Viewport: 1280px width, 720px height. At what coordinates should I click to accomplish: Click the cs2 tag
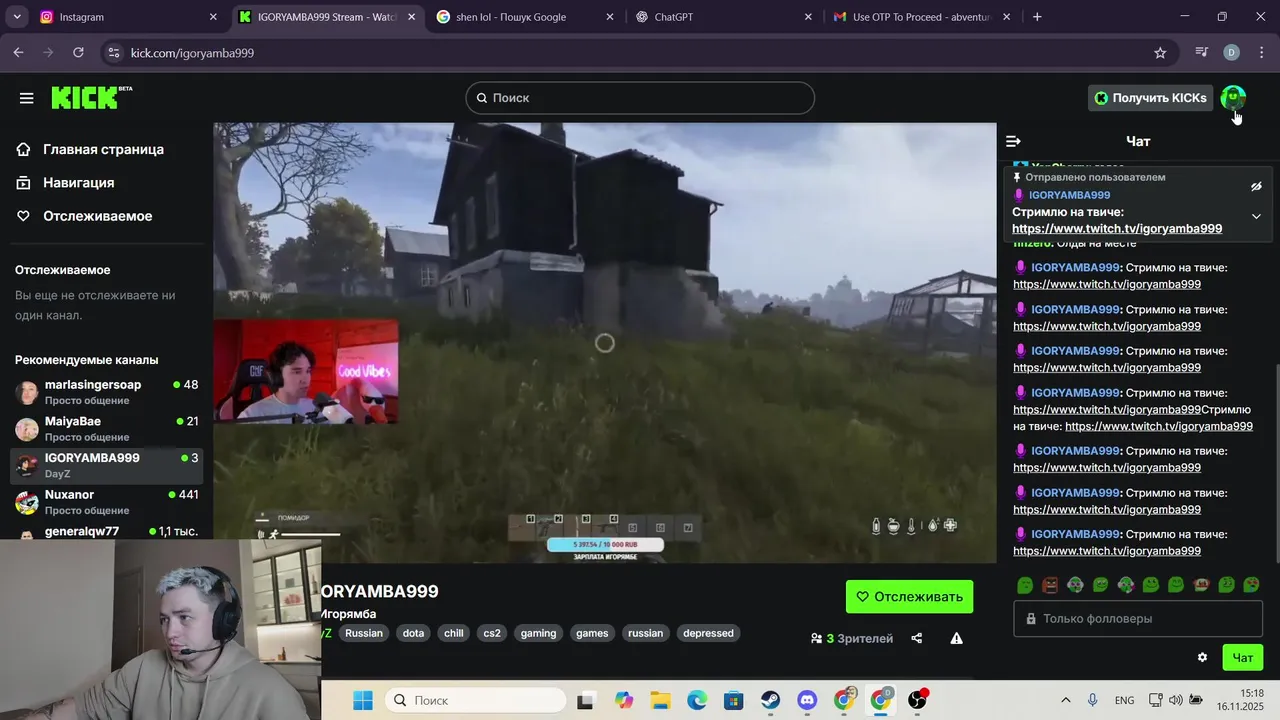(x=492, y=633)
